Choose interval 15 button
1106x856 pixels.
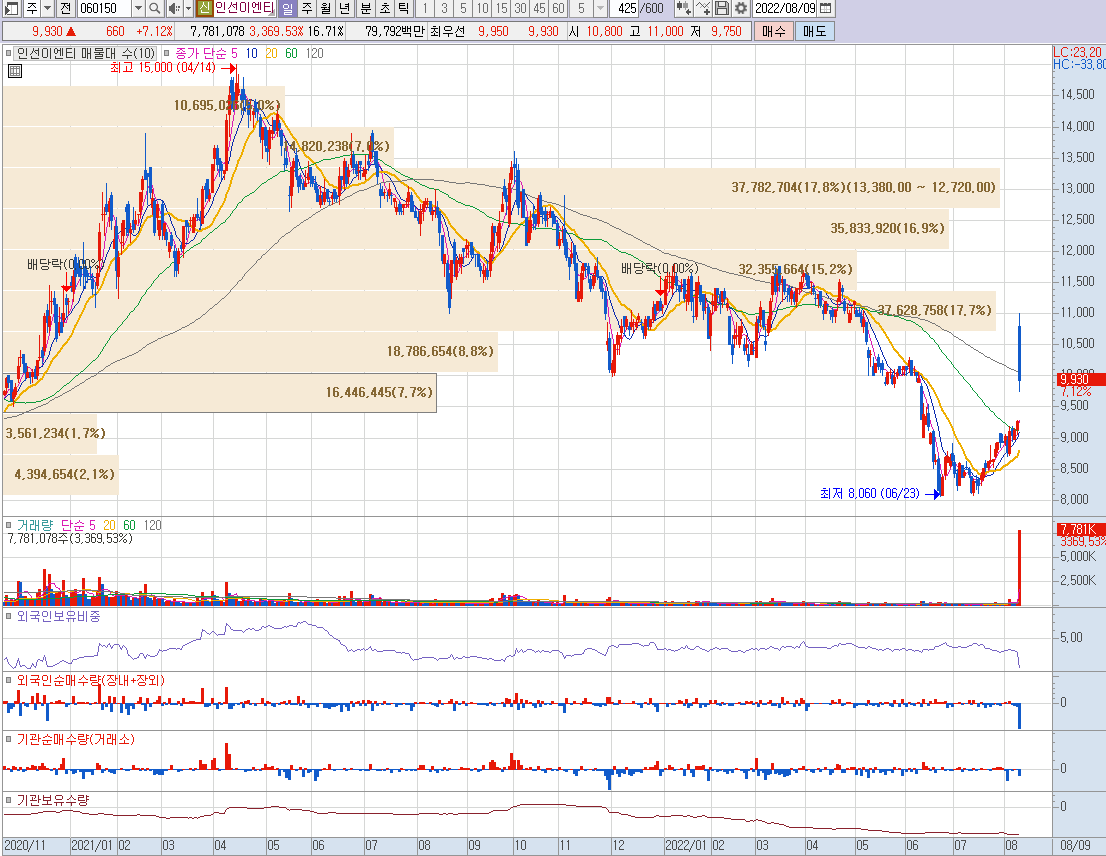[x=501, y=8]
